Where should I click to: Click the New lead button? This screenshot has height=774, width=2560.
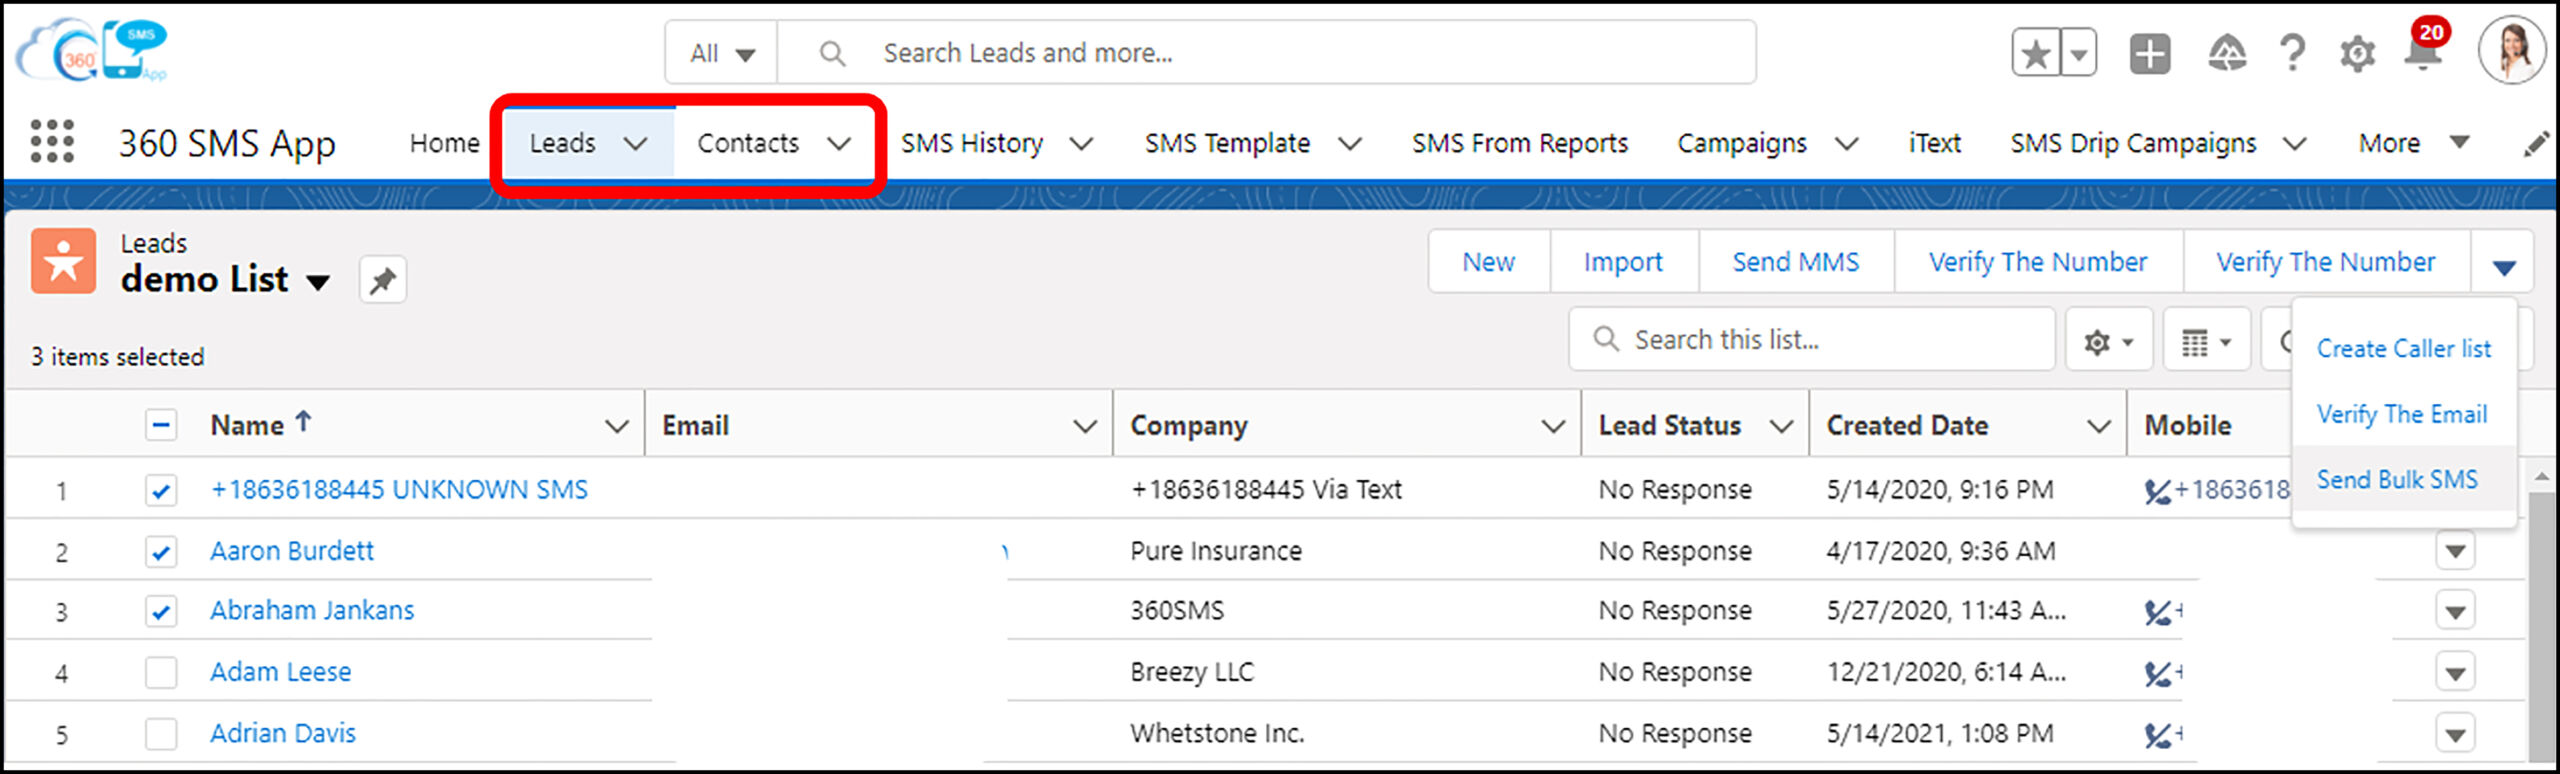point(1489,262)
